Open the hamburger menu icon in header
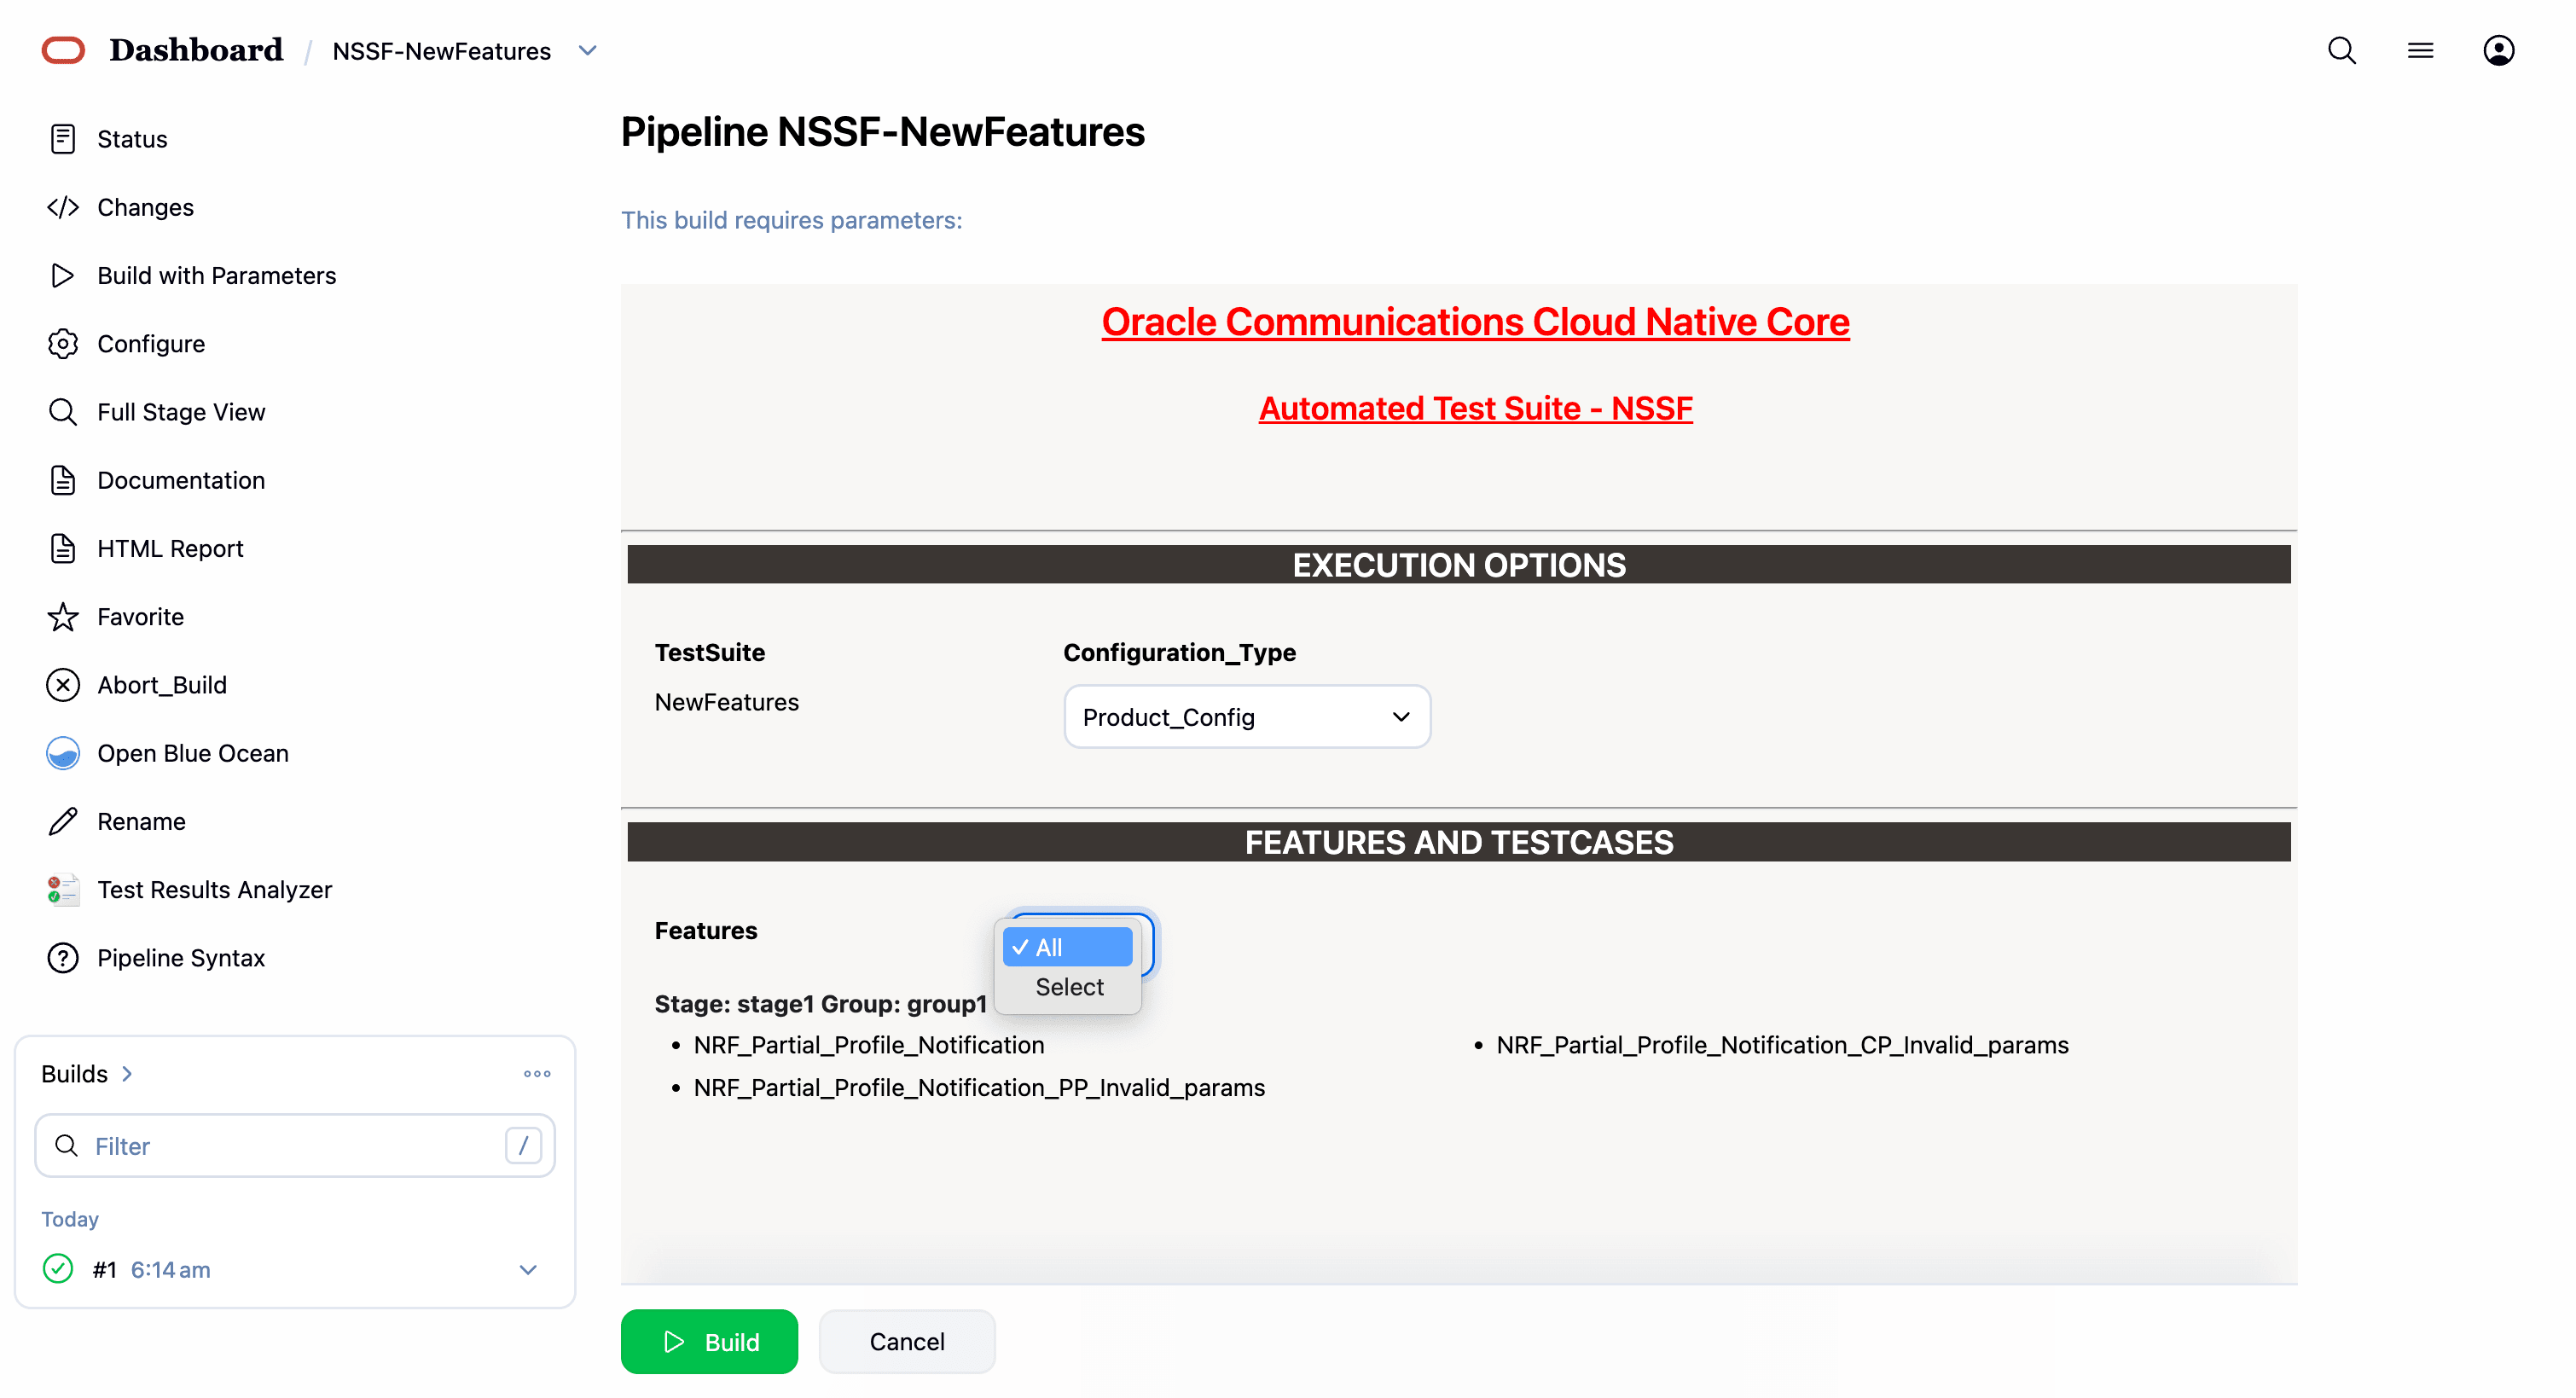Image resolution: width=2576 pixels, height=1398 pixels. click(2420, 50)
